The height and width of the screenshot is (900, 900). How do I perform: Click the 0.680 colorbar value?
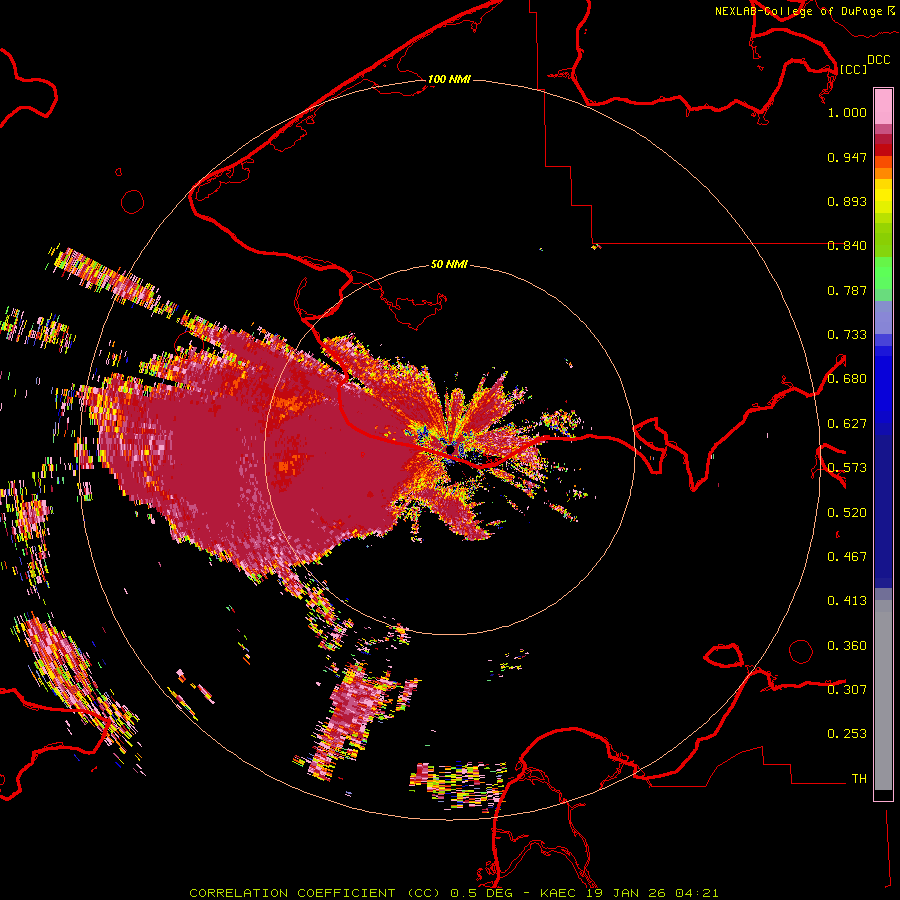(x=847, y=379)
